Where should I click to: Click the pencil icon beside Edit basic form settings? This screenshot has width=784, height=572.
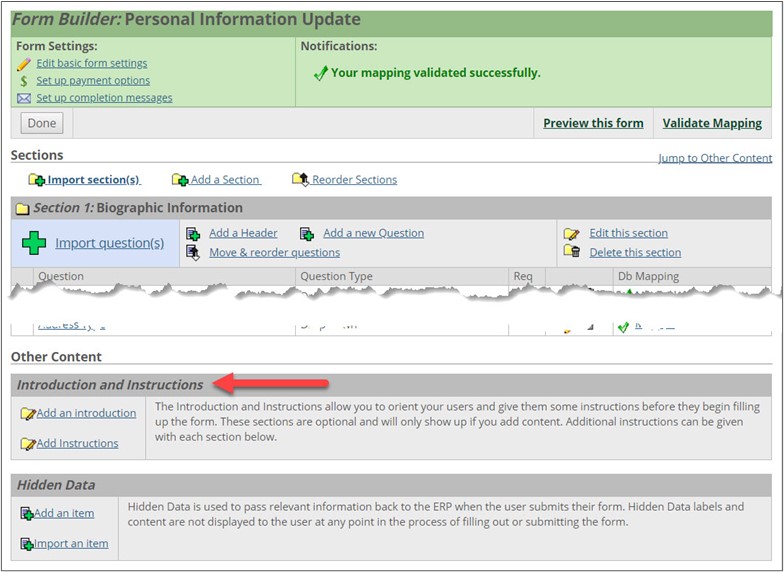coord(24,64)
